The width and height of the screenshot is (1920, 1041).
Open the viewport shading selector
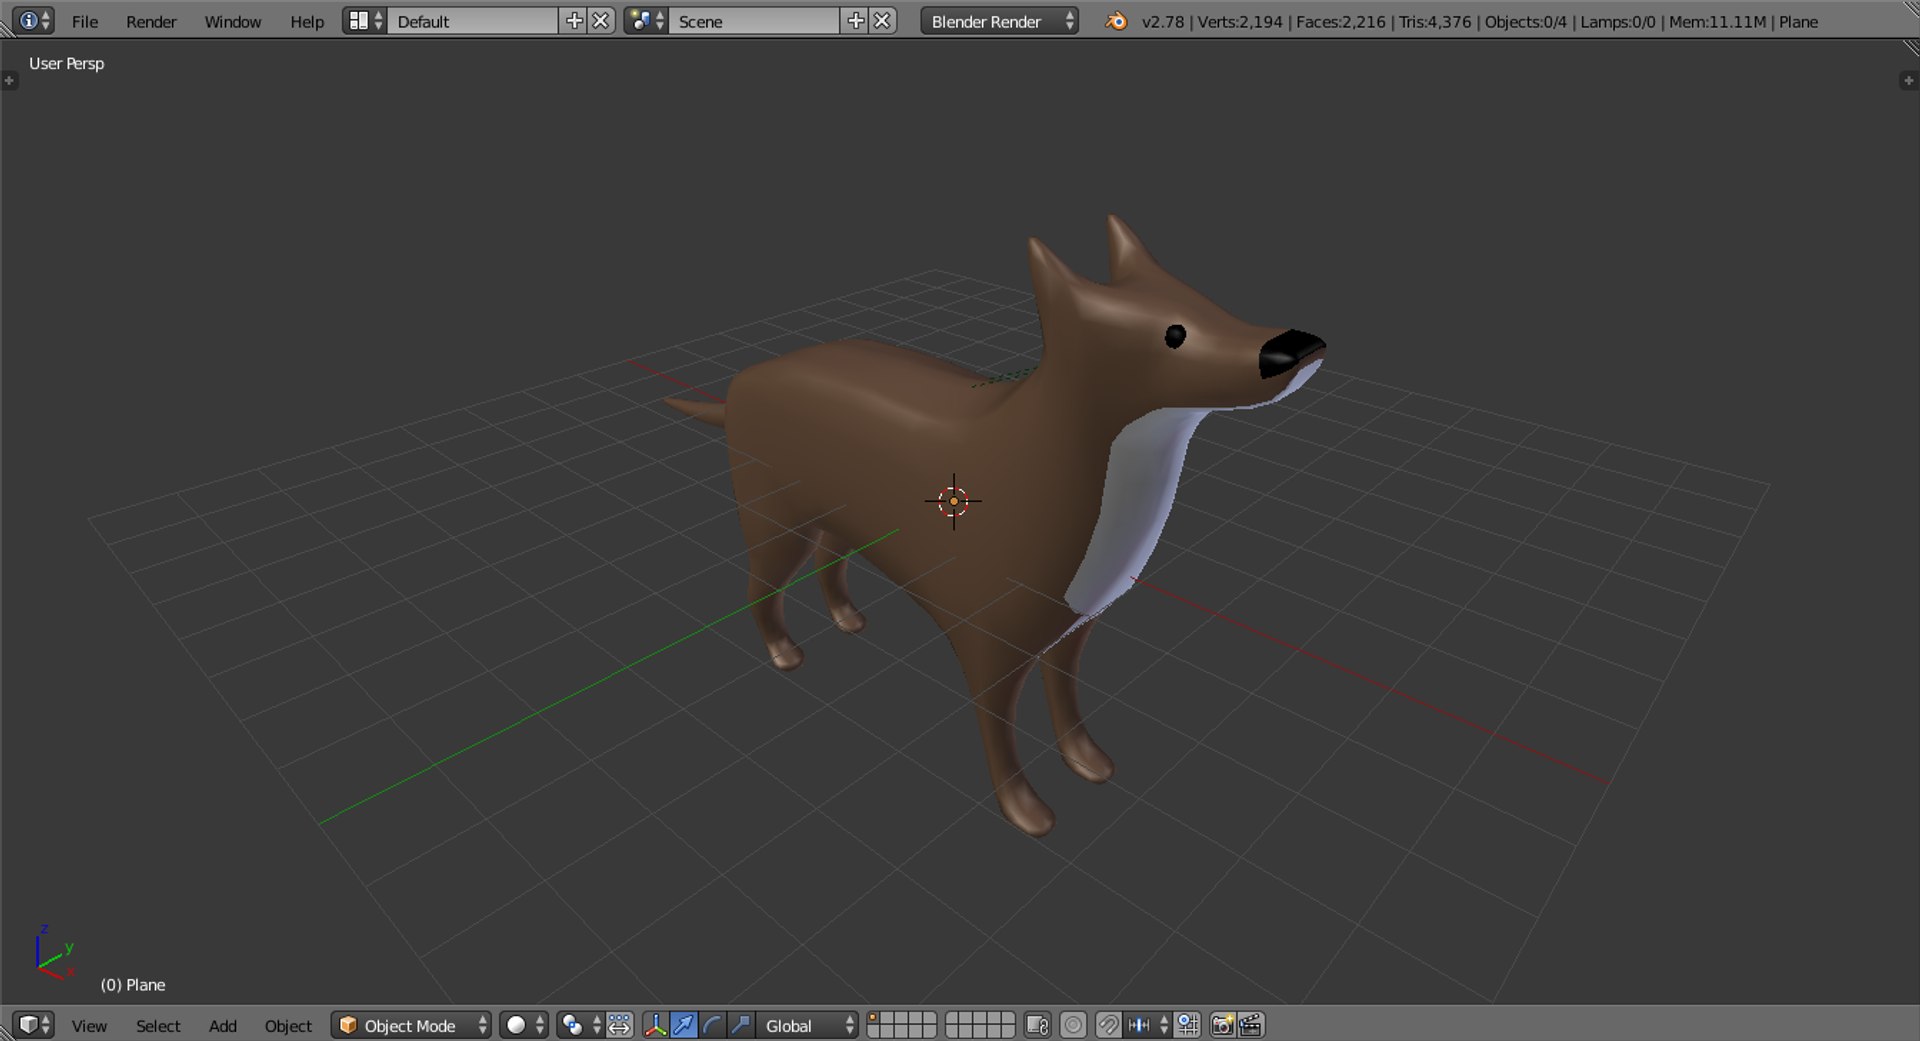point(524,1025)
